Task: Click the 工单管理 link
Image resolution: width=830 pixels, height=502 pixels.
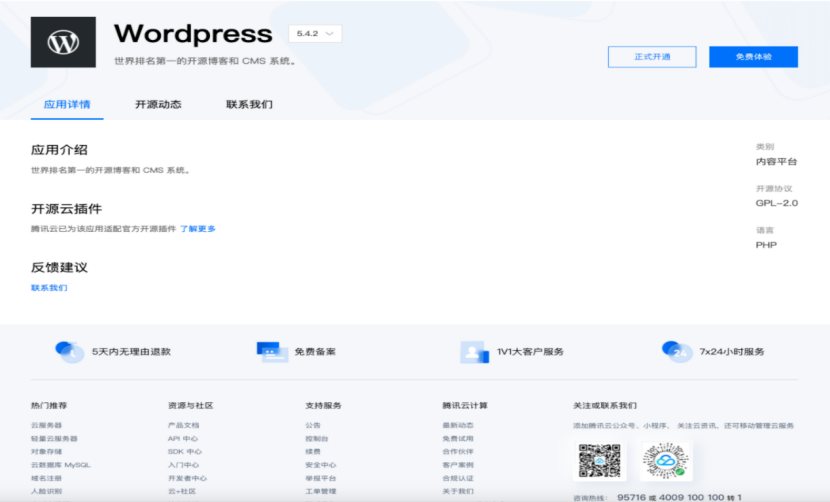Action: (321, 491)
